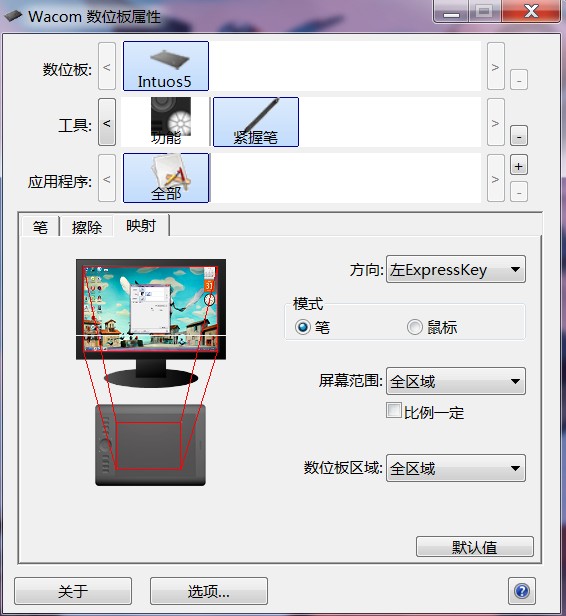The height and width of the screenshot is (616, 566).
Task: Switch to the 擦除 tab
Action: pos(86,227)
